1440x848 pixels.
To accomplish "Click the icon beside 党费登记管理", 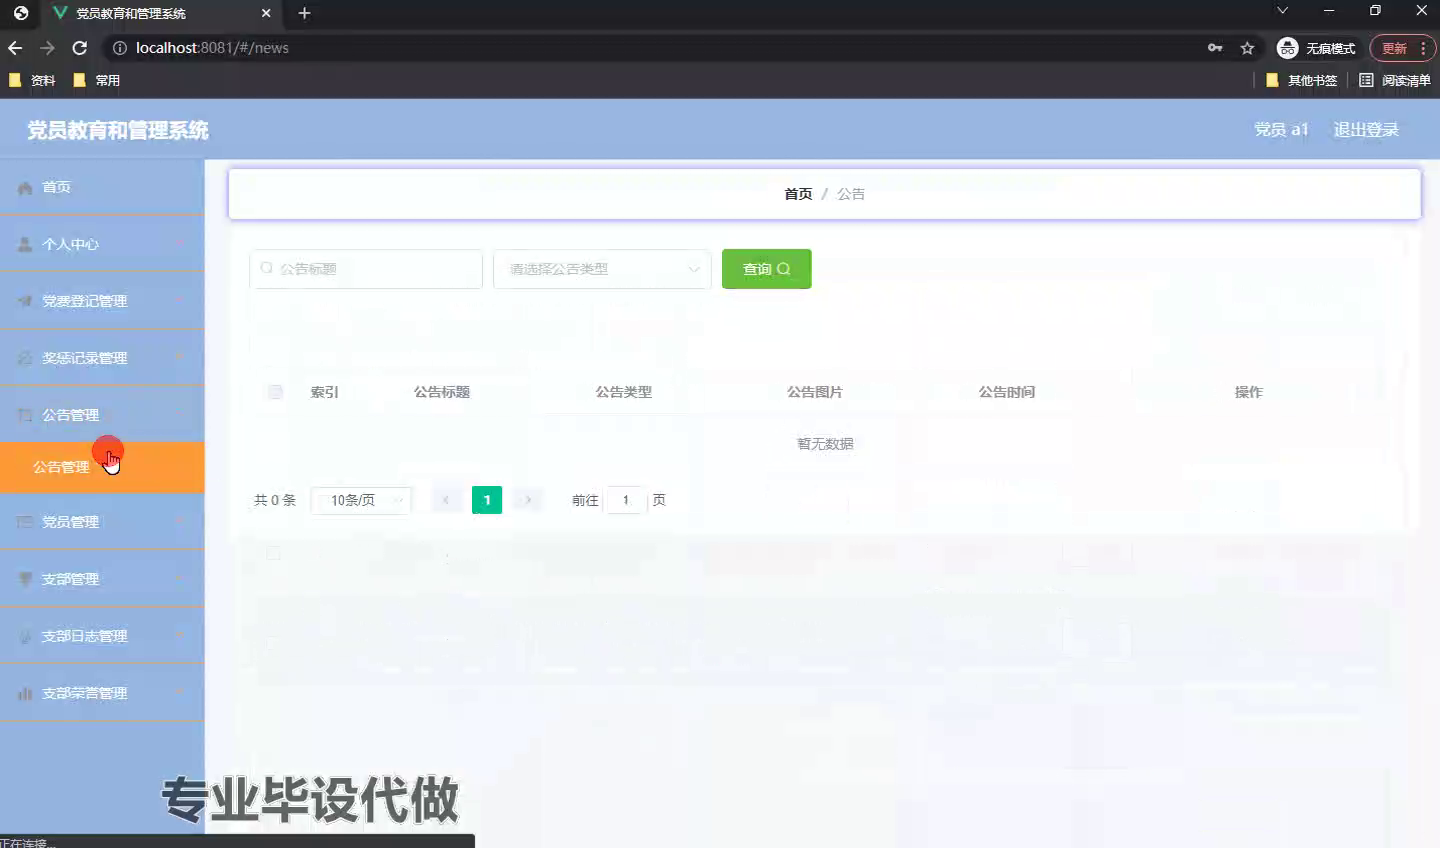I will [25, 301].
